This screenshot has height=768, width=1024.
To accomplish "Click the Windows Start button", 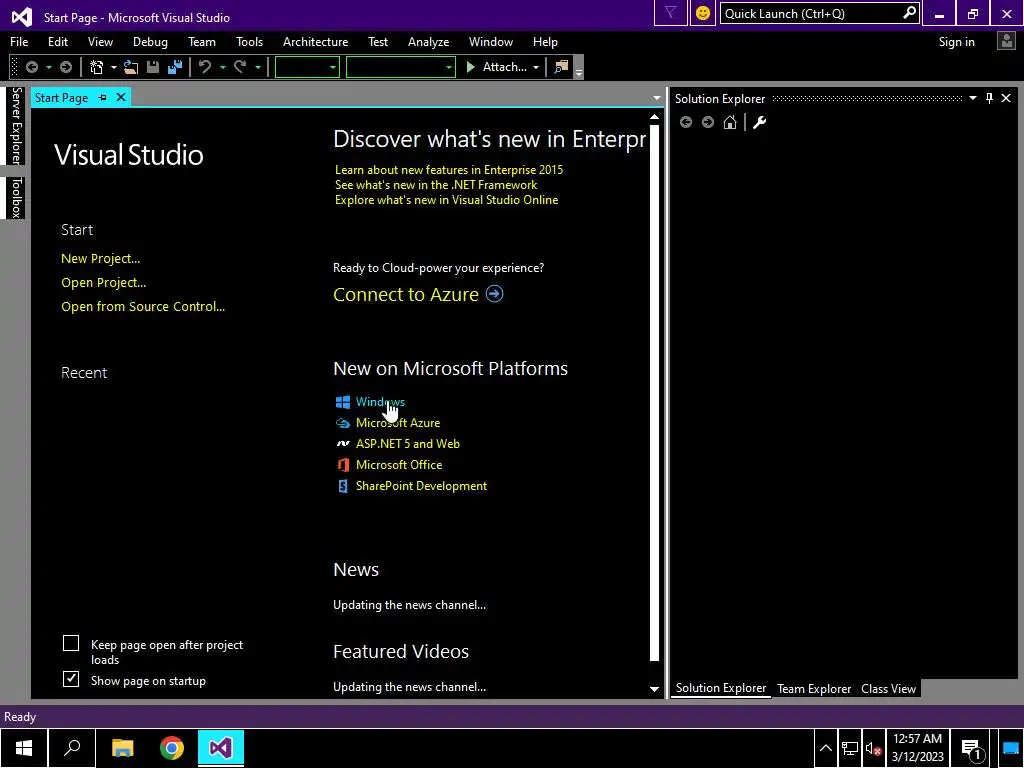I will point(24,748).
